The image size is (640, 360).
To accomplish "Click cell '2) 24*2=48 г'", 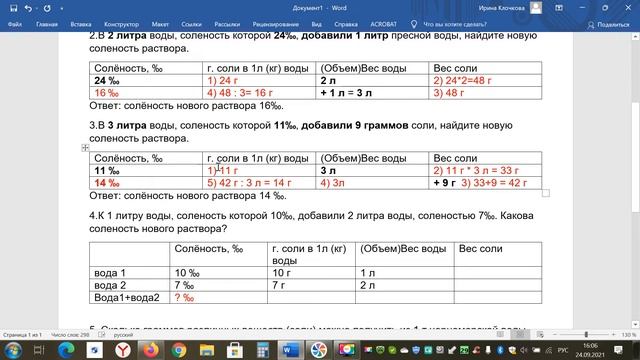I will [x=462, y=80].
